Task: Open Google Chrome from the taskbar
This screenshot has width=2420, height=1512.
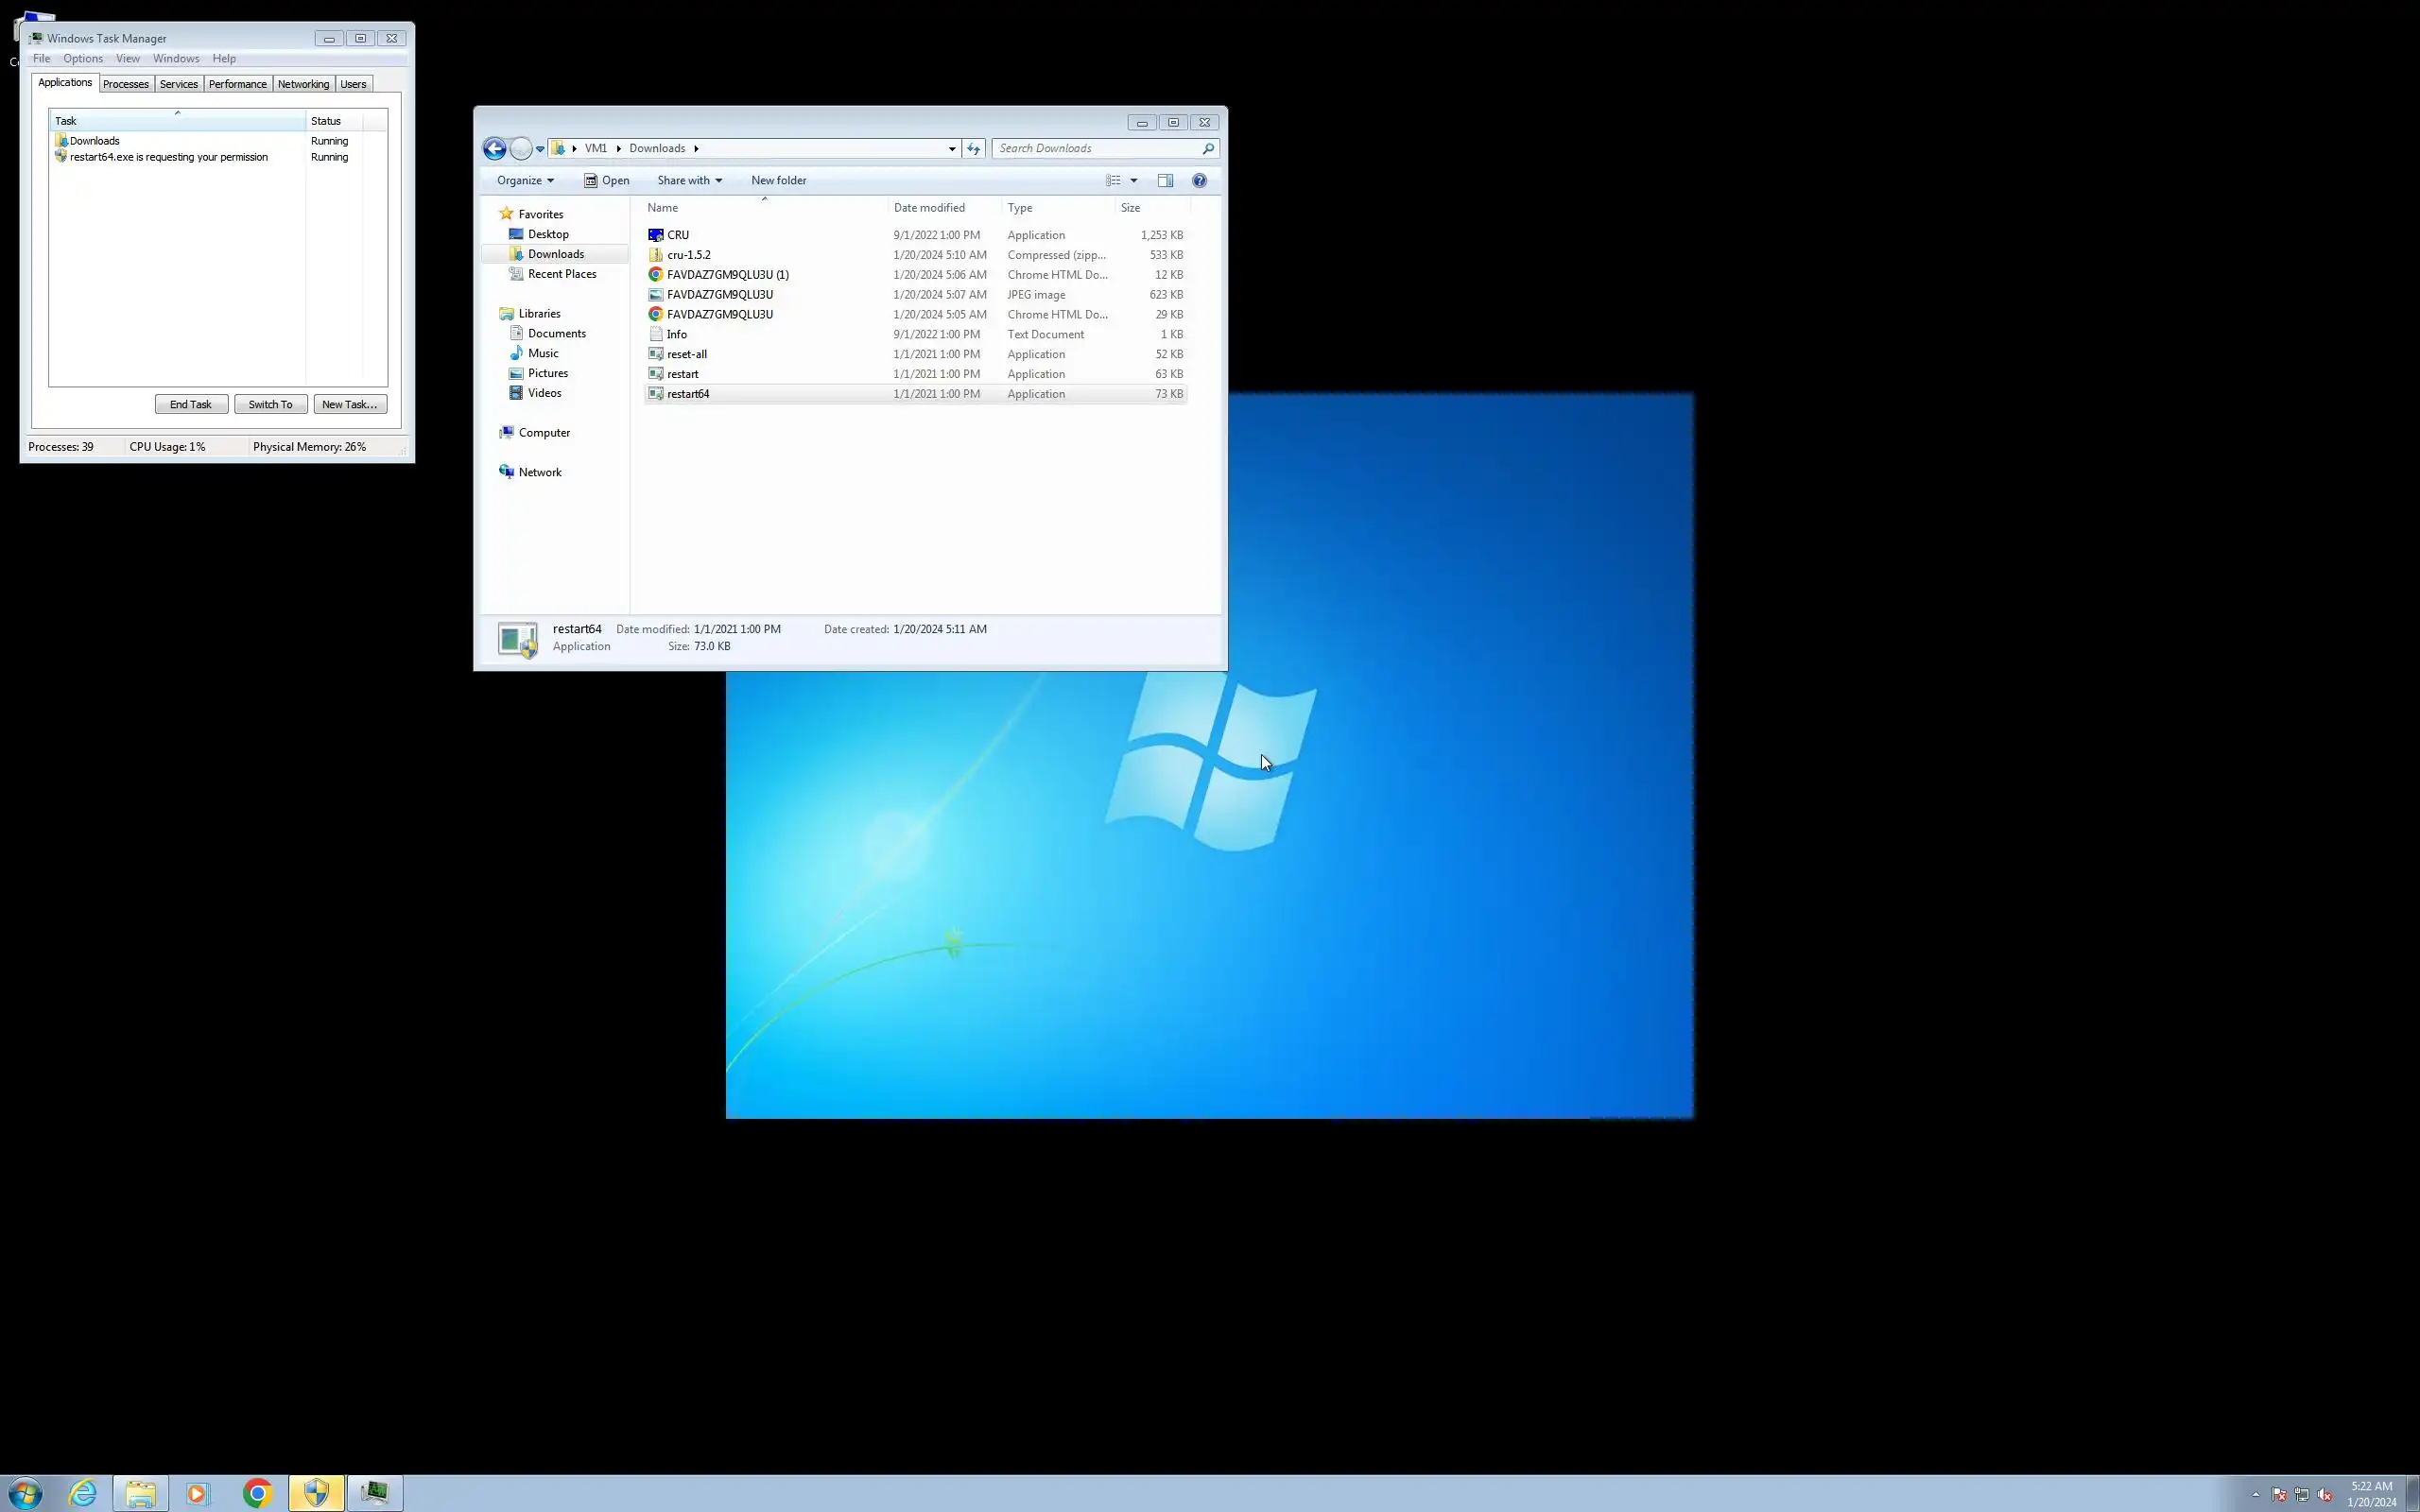Action: pyautogui.click(x=257, y=1493)
